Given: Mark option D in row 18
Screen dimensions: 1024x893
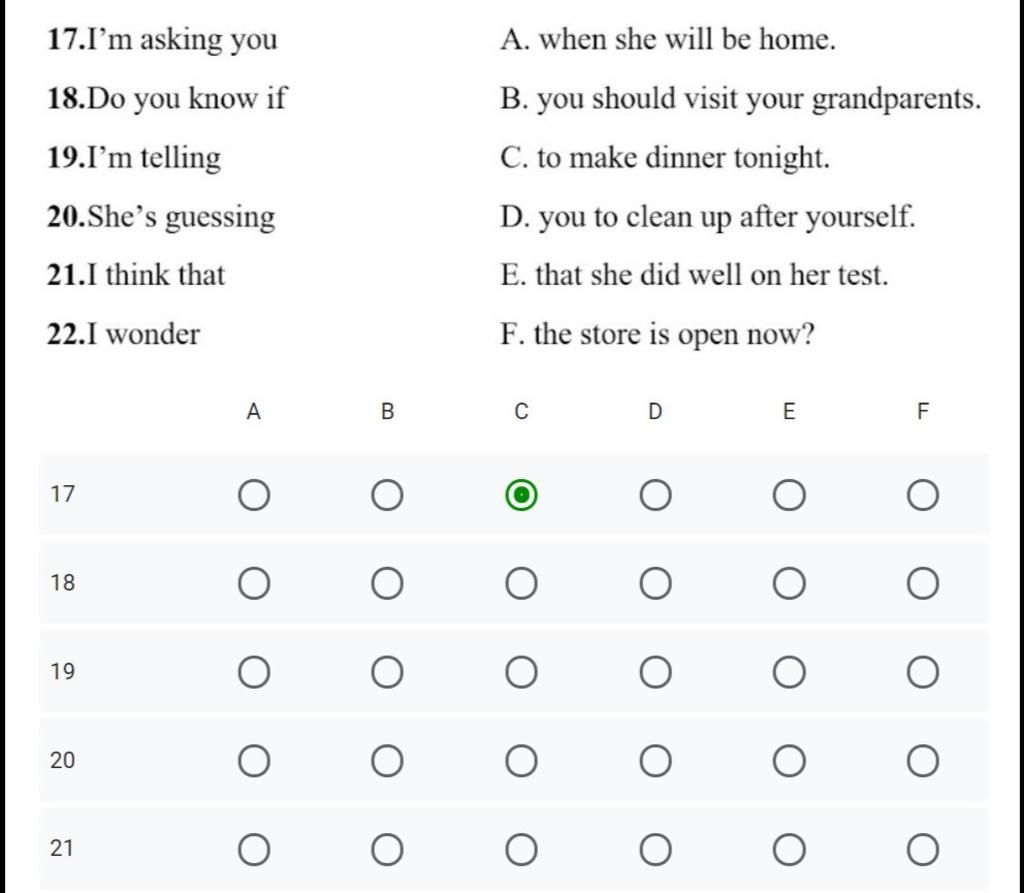Looking at the screenshot, I should pyautogui.click(x=655, y=584).
